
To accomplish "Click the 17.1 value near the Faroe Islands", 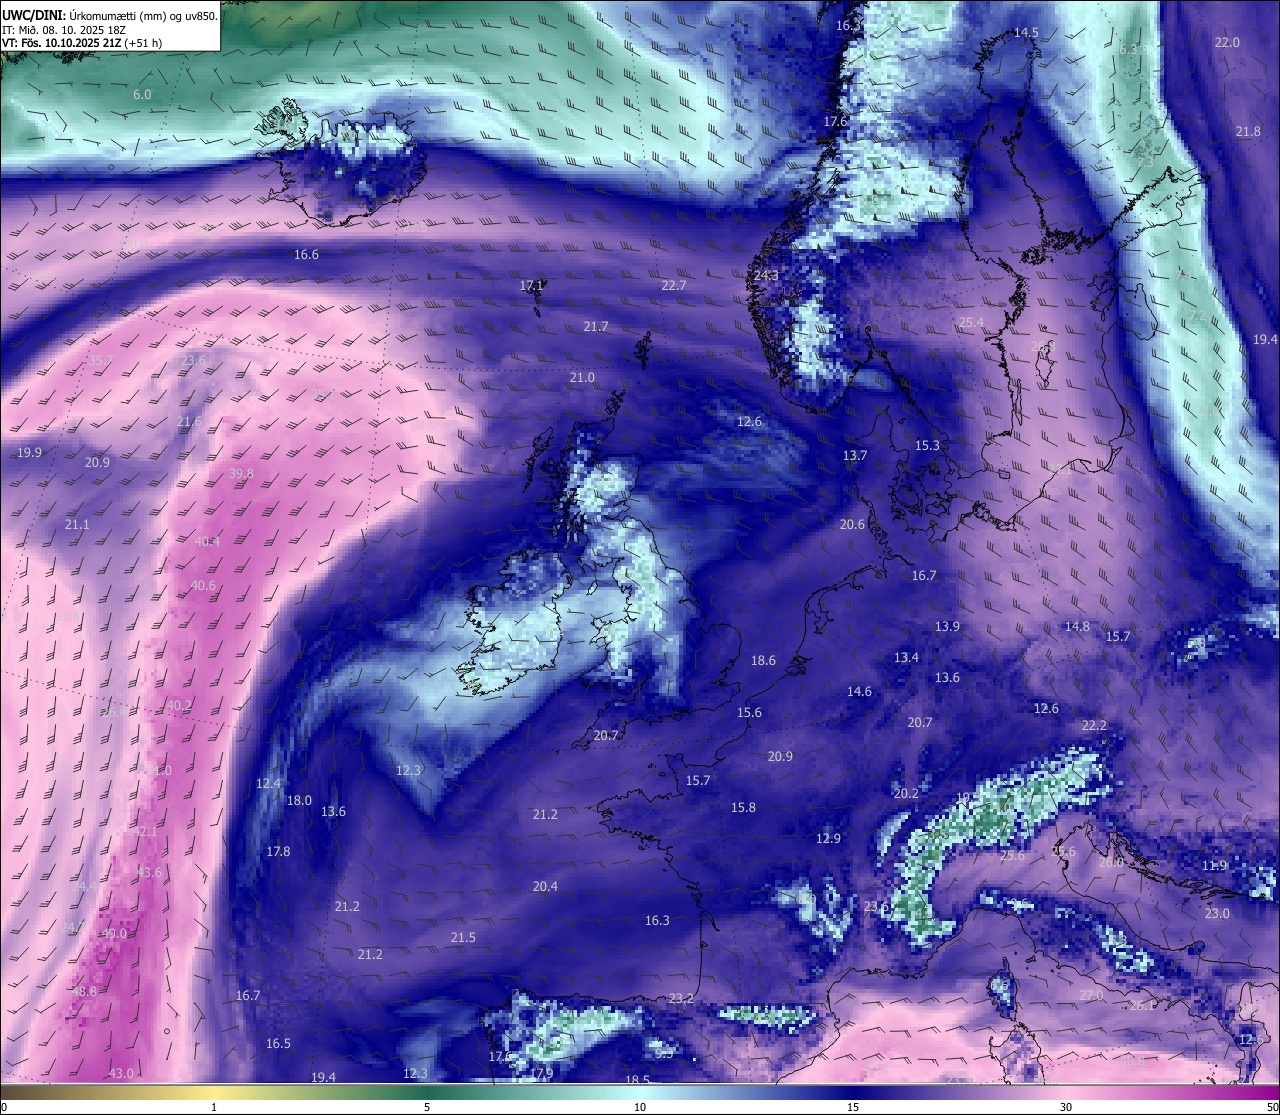I will click(x=531, y=286).
